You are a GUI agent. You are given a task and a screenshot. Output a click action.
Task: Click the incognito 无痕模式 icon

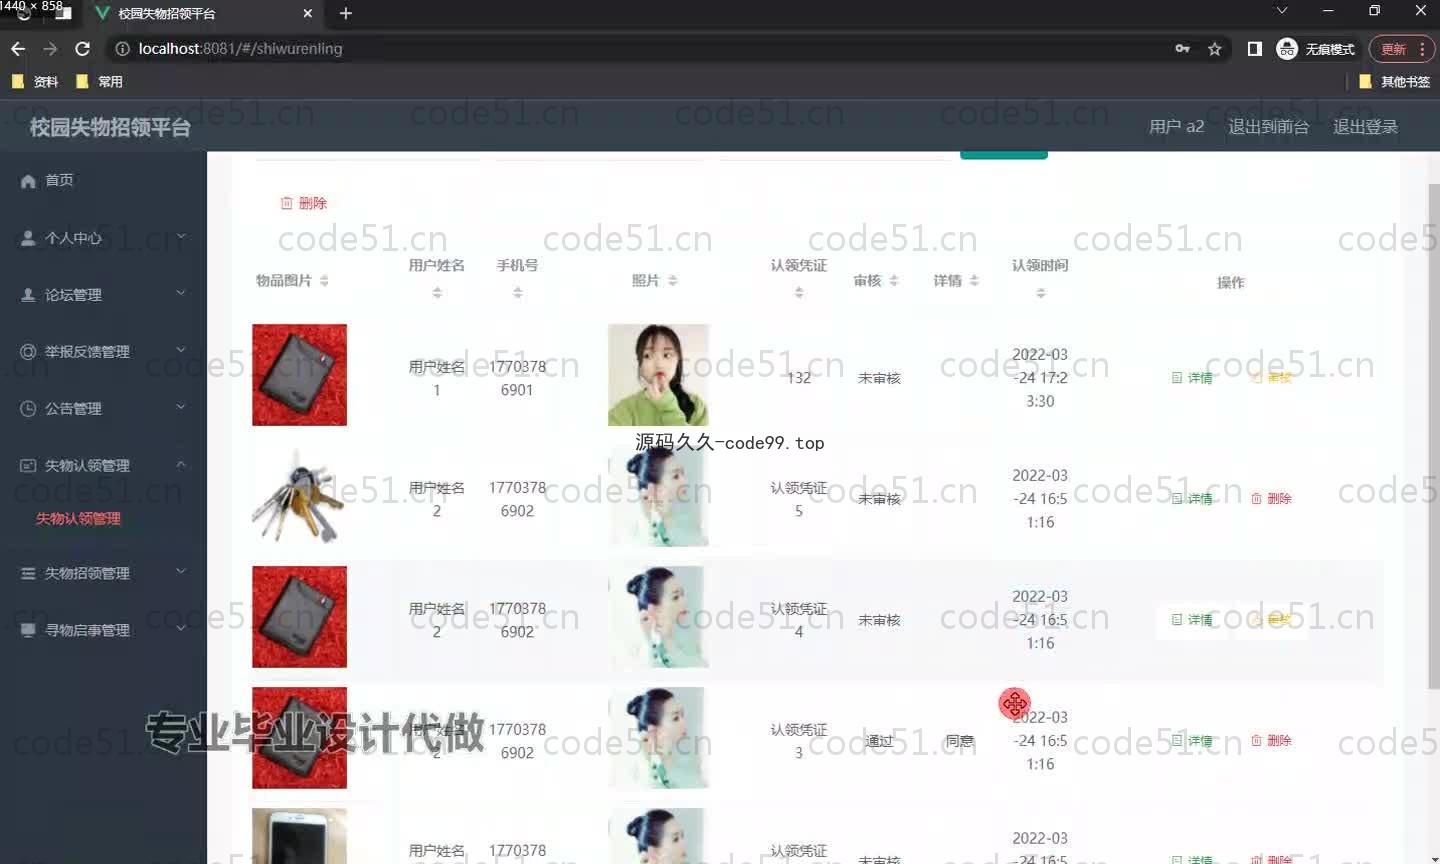[x=1287, y=49]
